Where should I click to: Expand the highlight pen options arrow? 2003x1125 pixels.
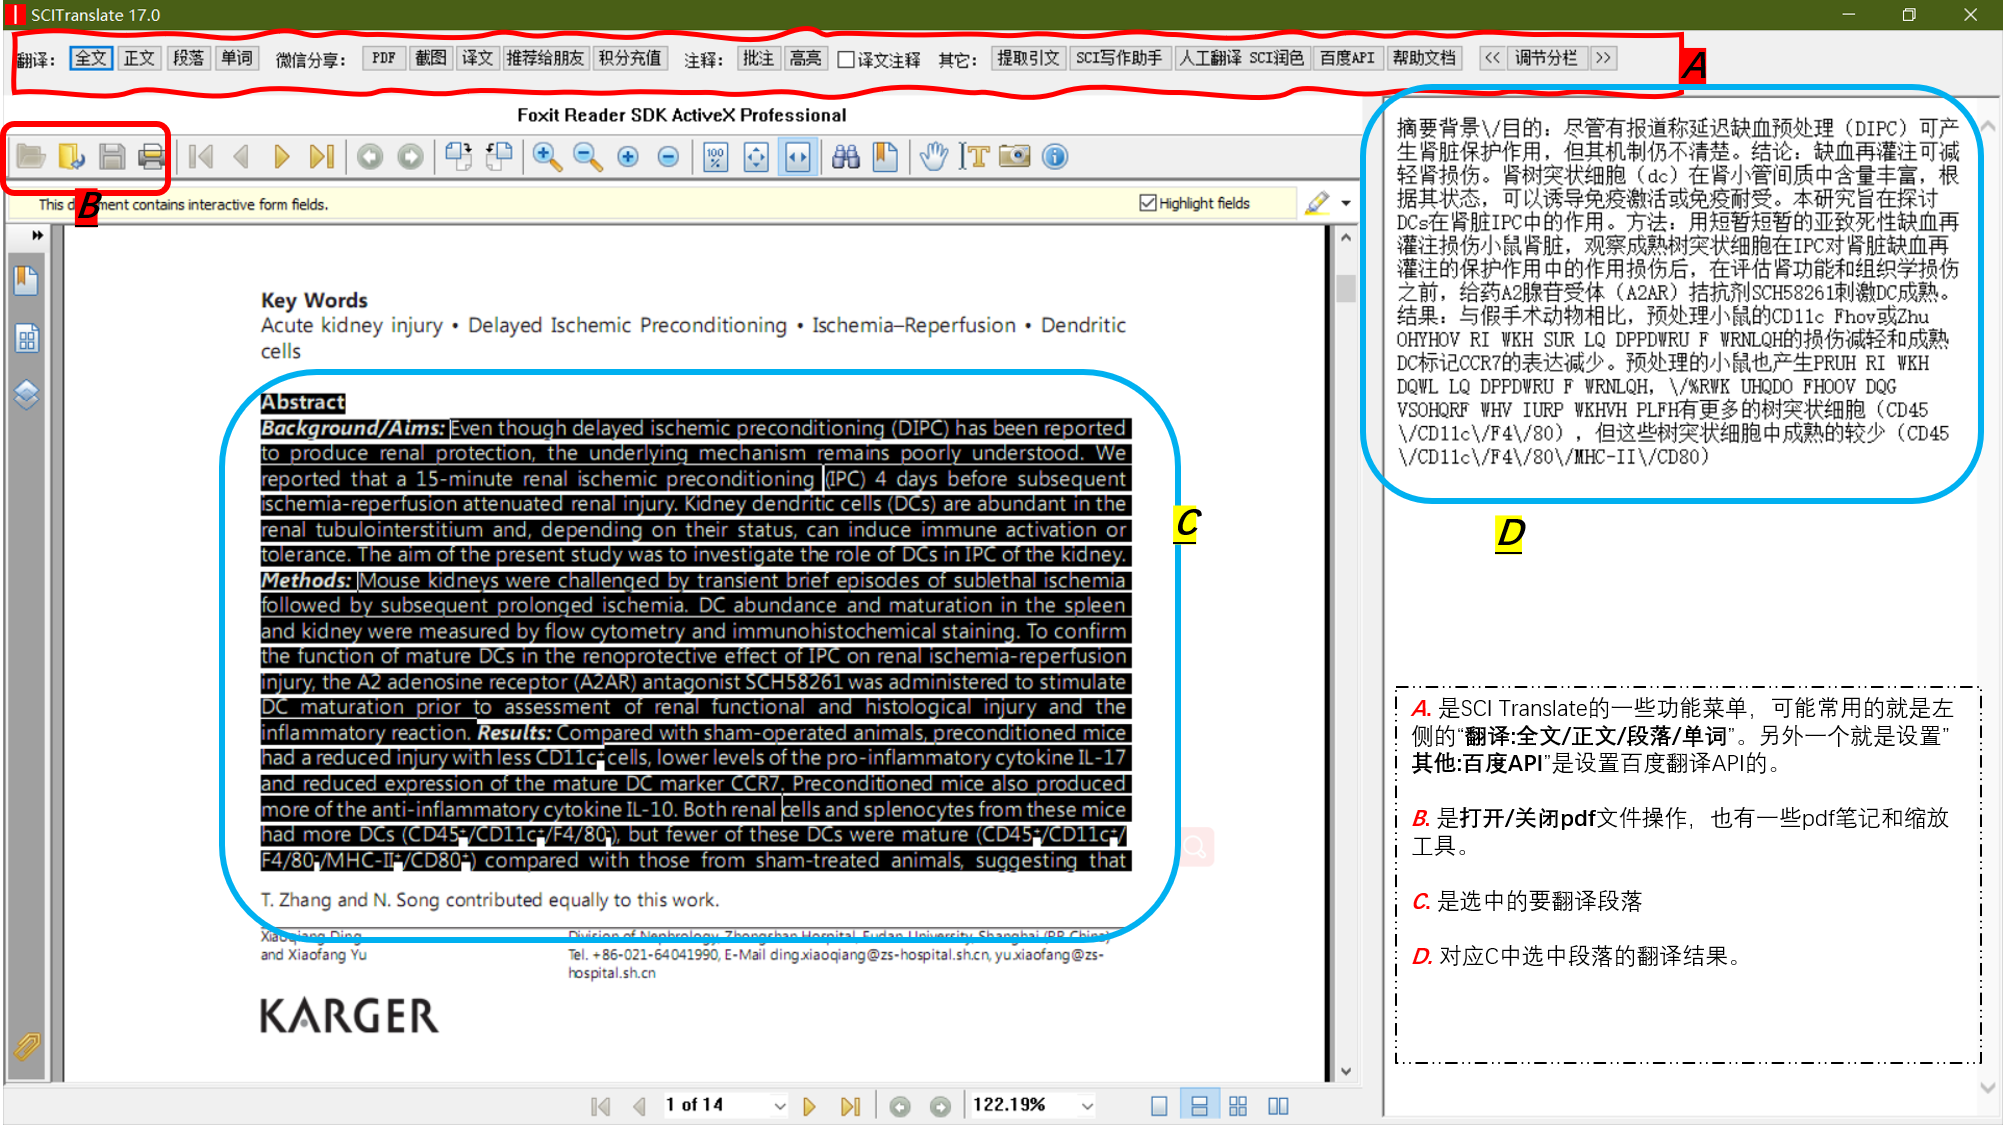1346,203
